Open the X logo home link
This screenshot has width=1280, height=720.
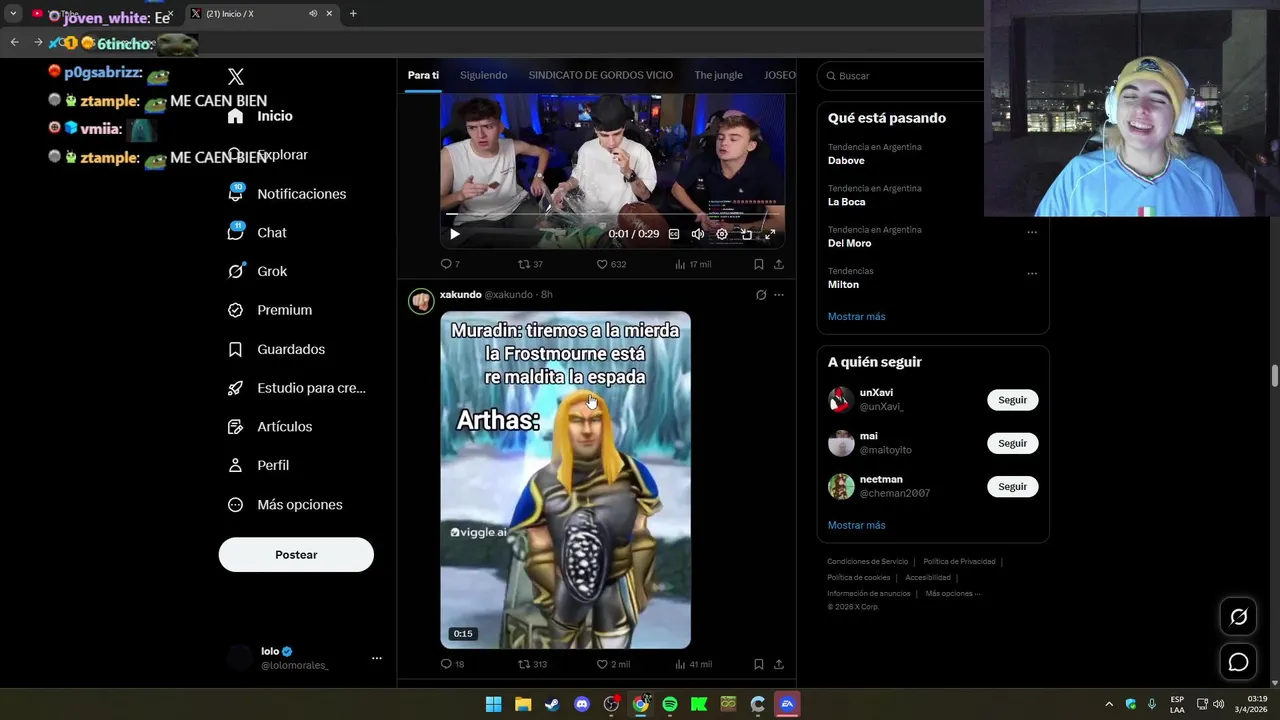pos(236,77)
